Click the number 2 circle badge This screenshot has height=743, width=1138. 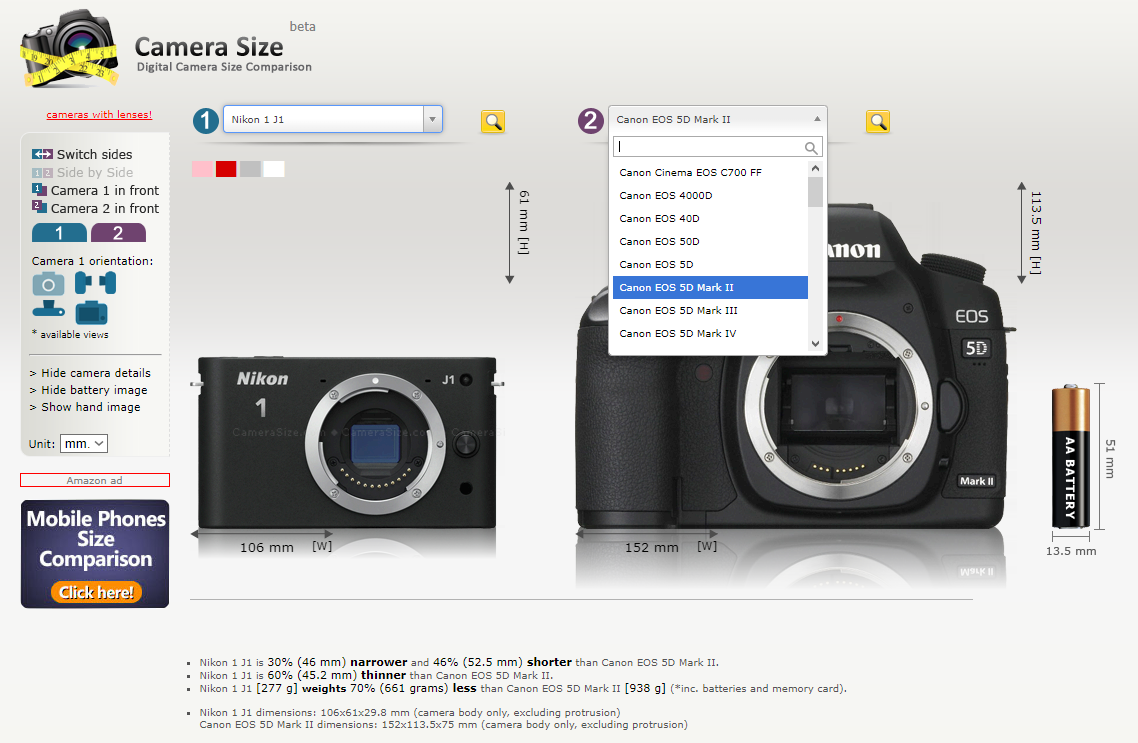pyautogui.click(x=591, y=120)
